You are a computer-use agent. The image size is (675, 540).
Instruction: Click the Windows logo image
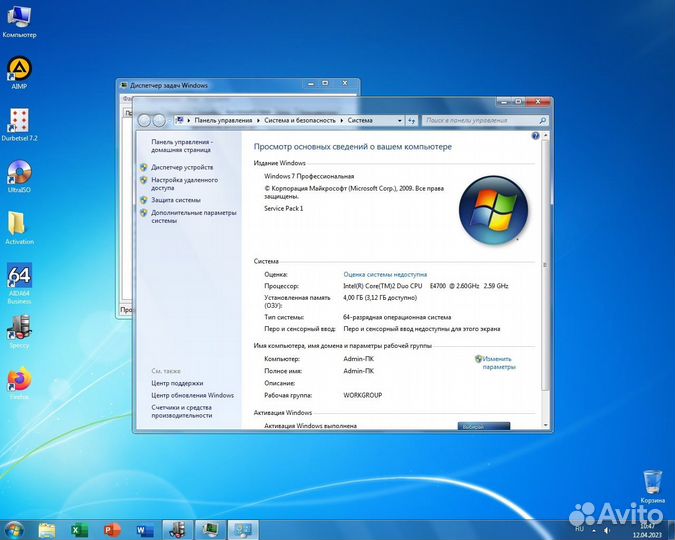tap(493, 210)
